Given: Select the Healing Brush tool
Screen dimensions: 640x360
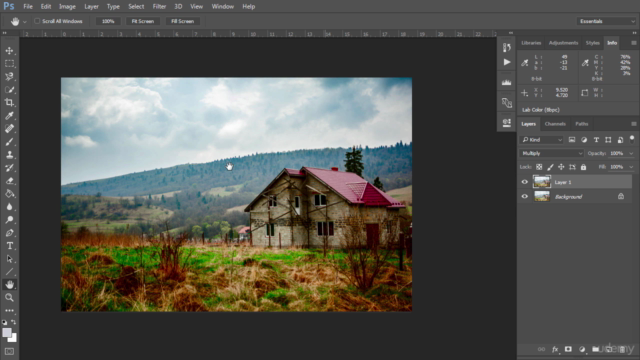Looking at the screenshot, I should tap(9, 129).
